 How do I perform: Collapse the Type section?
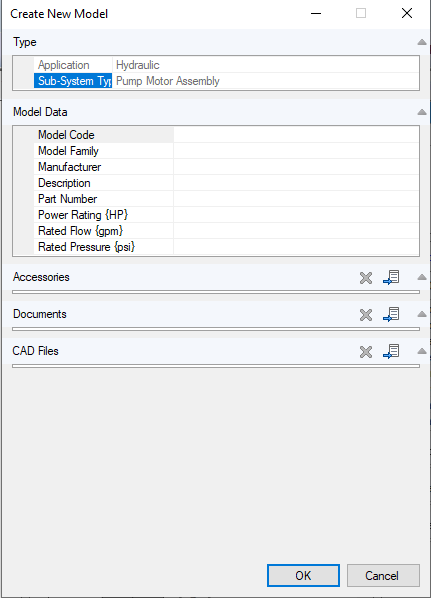point(422,42)
